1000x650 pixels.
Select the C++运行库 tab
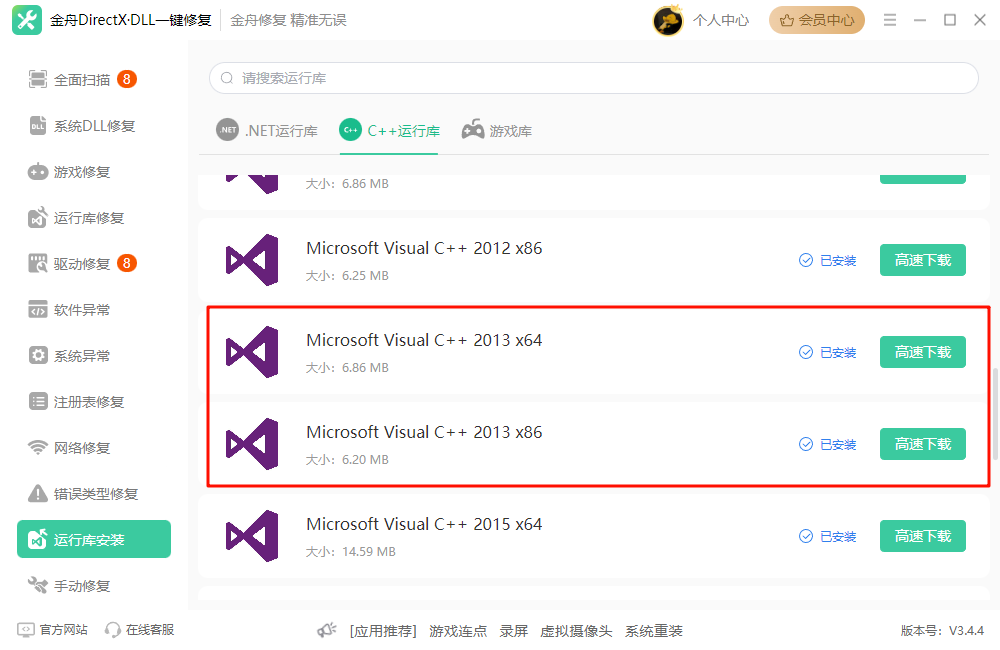[x=390, y=131]
